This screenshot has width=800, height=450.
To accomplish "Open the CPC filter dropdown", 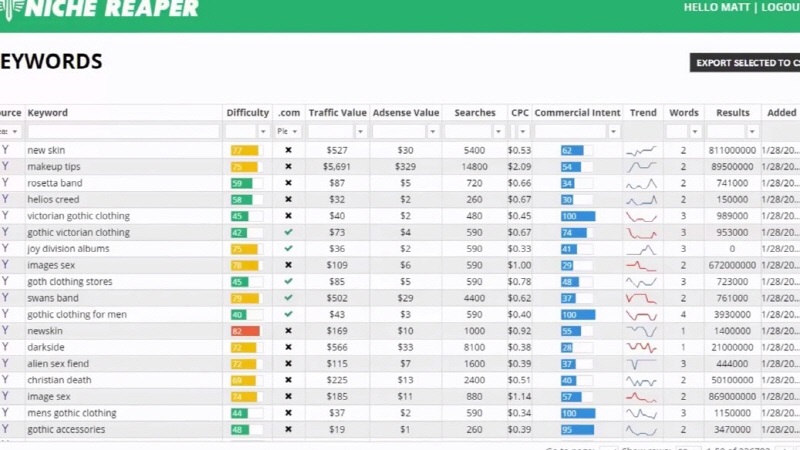I will tap(523, 132).
